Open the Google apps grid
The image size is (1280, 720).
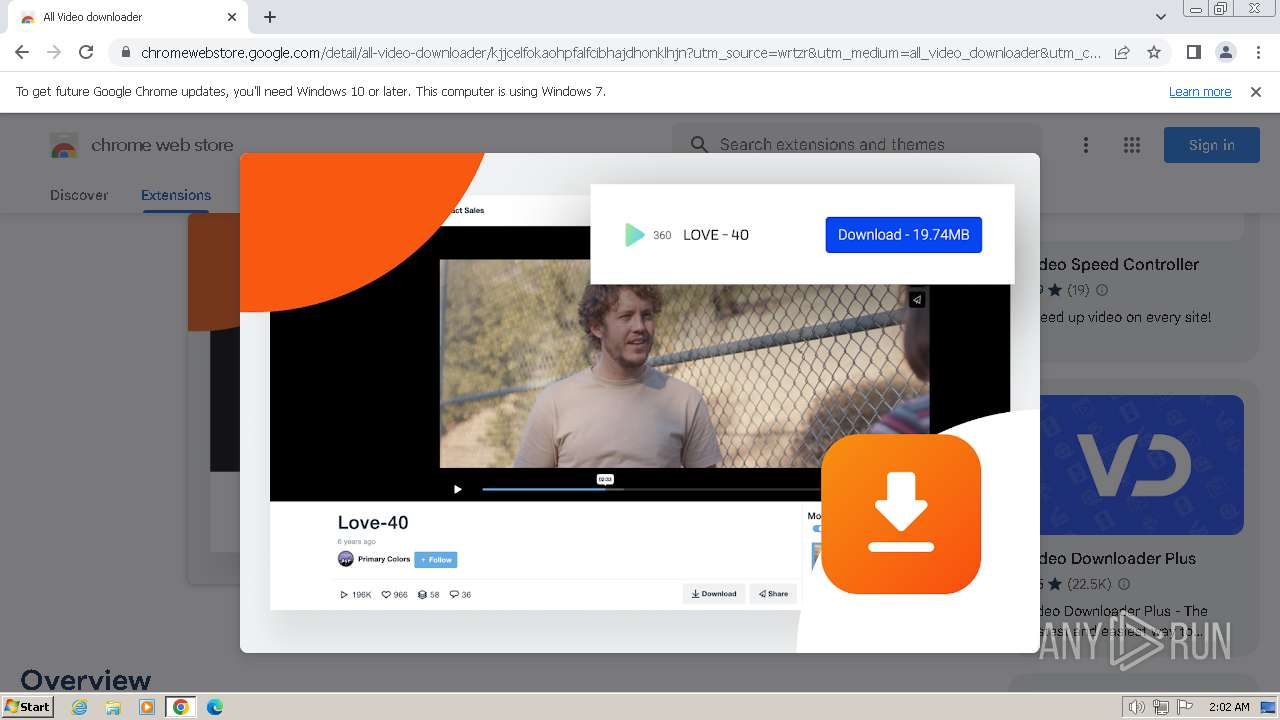tap(1132, 145)
